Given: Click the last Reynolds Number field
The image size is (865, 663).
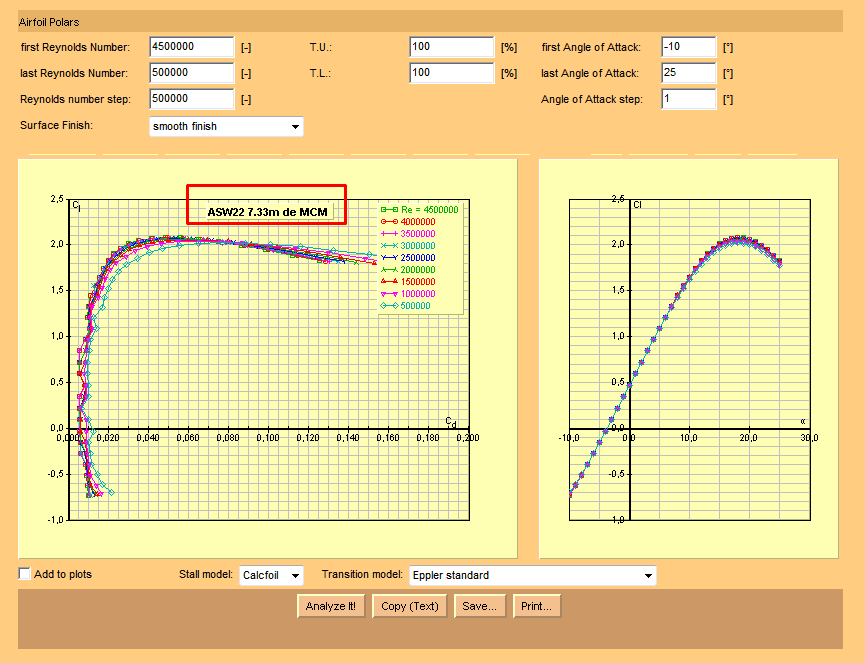Looking at the screenshot, I should coord(191,73).
